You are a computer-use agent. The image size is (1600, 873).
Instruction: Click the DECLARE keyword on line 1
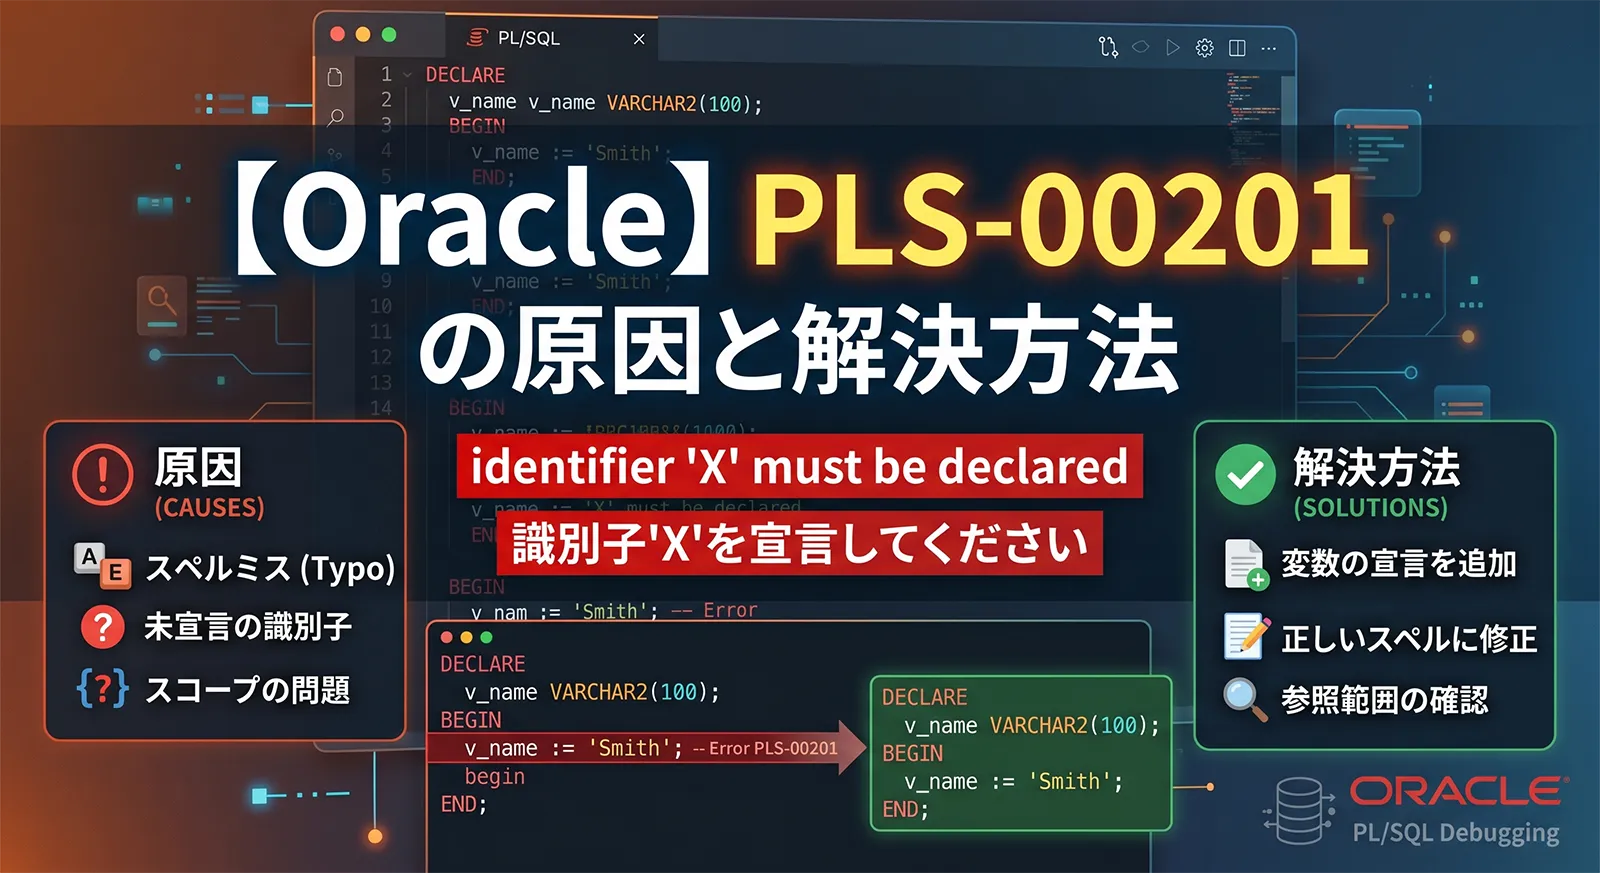pos(465,75)
